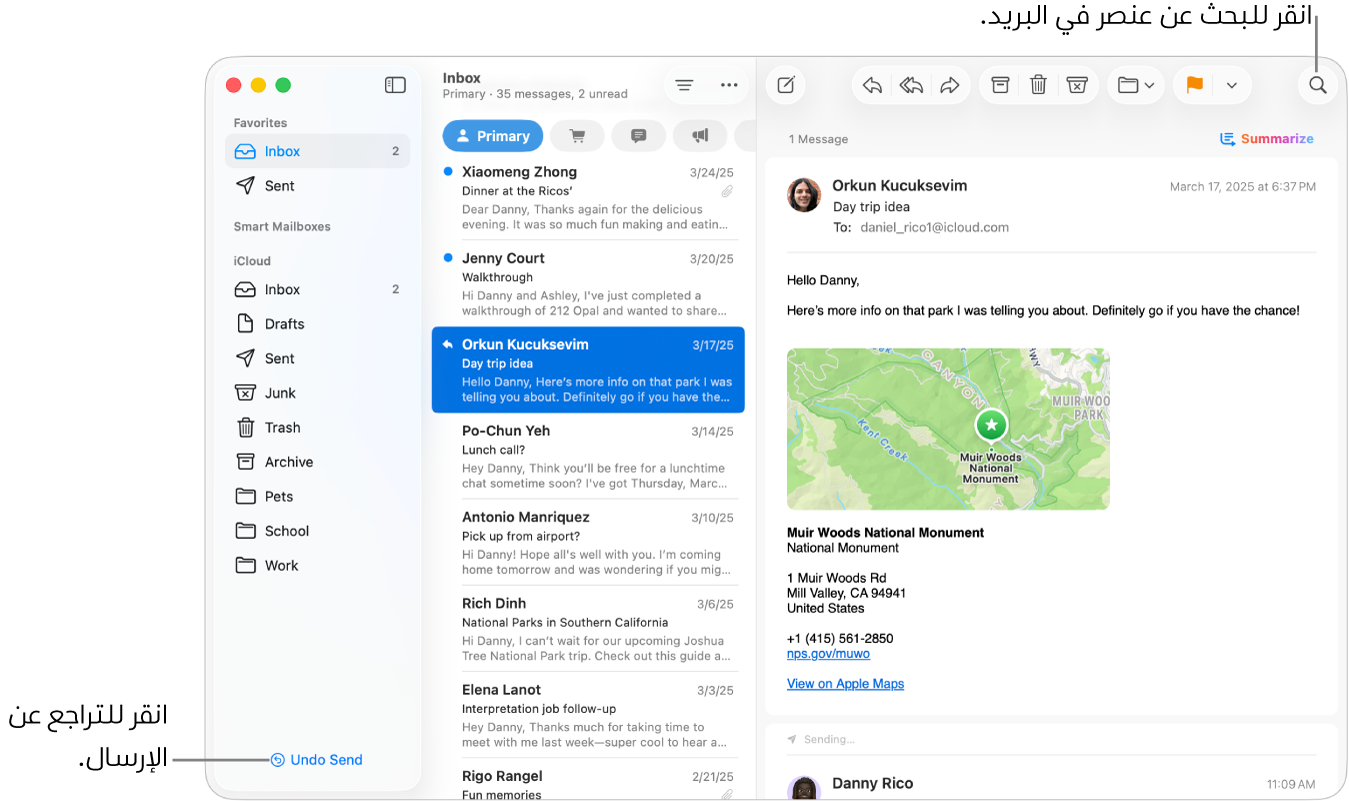Open the View on Apple Maps link
1349x801 pixels.
[x=845, y=684]
